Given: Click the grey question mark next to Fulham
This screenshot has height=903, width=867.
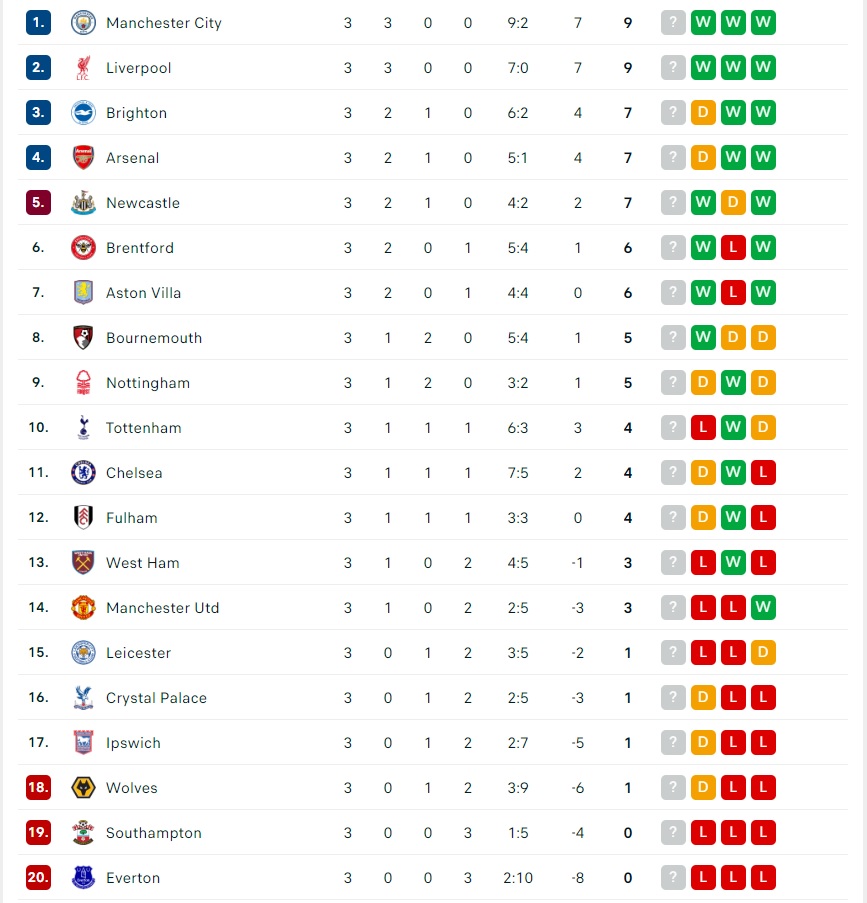Looking at the screenshot, I should pyautogui.click(x=673, y=518).
